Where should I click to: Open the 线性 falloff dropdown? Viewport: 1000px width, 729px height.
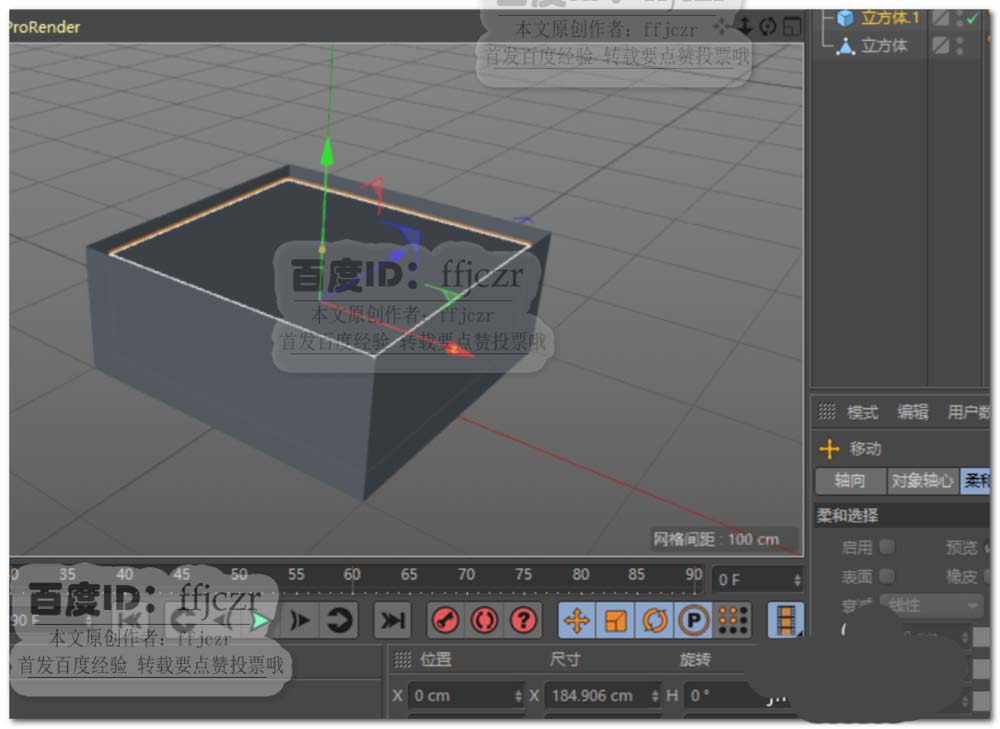point(932,605)
